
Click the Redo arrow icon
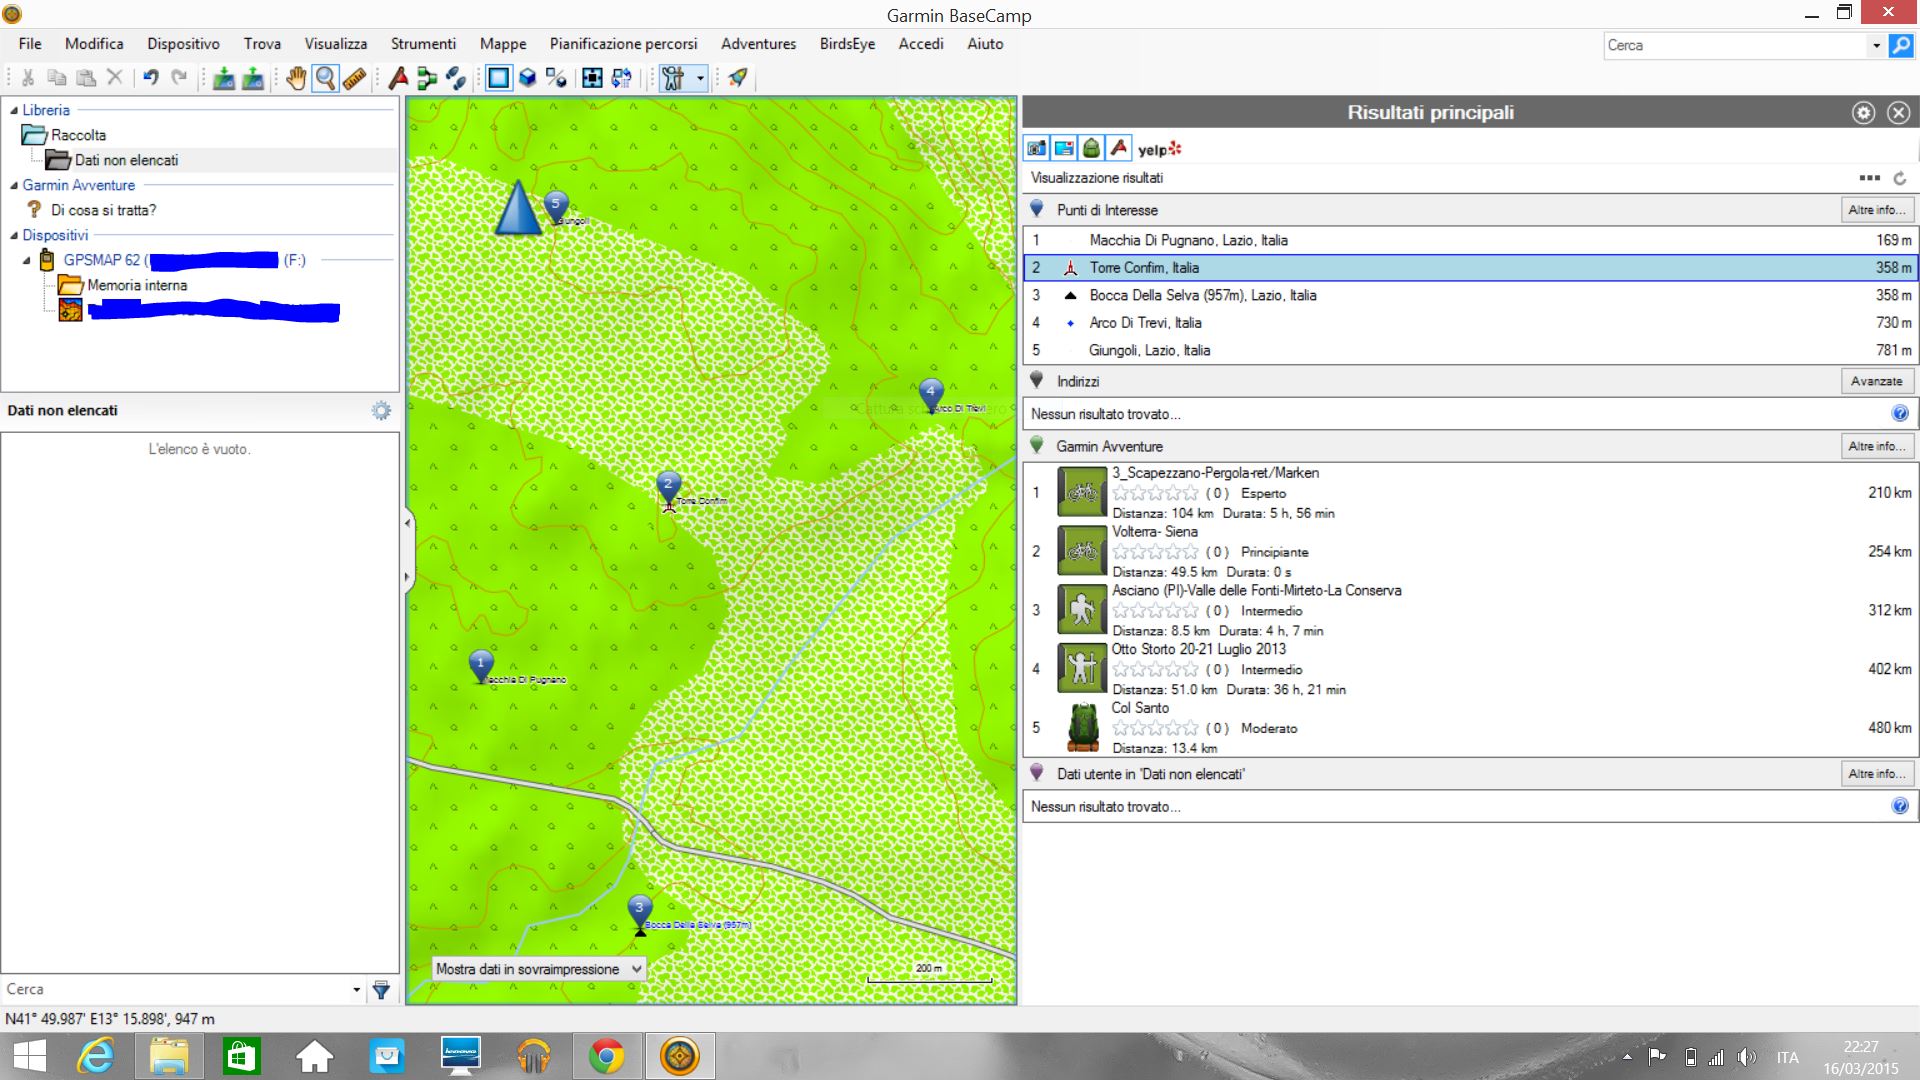tap(179, 78)
